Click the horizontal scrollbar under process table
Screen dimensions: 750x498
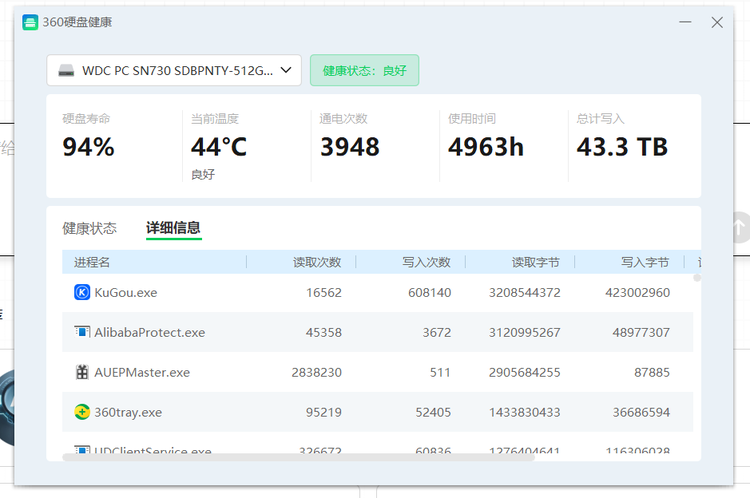pyautogui.click(x=298, y=457)
